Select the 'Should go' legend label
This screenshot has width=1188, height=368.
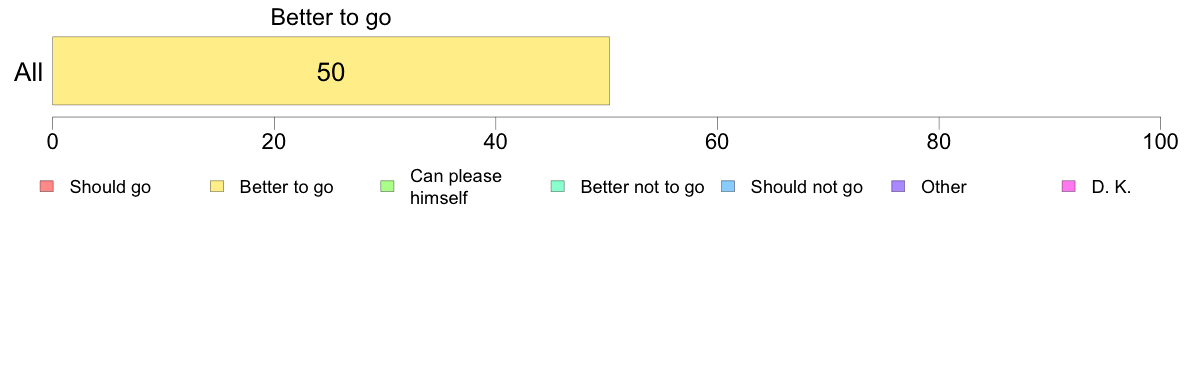tap(110, 187)
